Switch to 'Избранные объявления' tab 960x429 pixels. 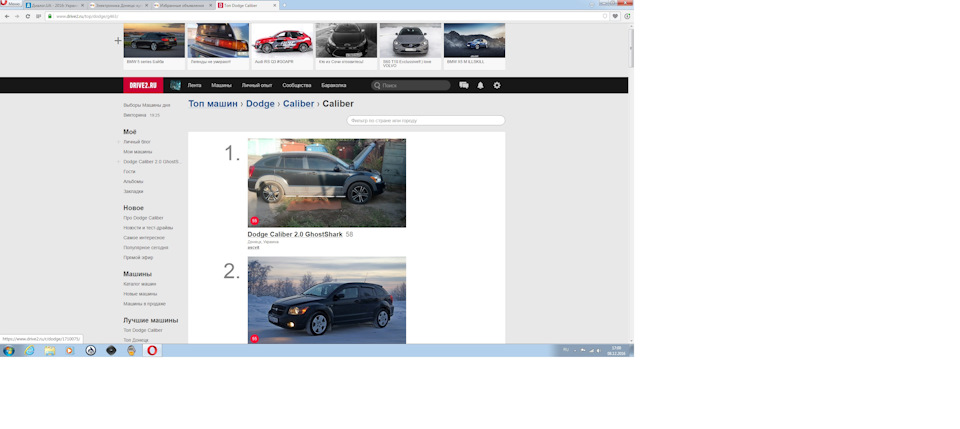click(182, 5)
